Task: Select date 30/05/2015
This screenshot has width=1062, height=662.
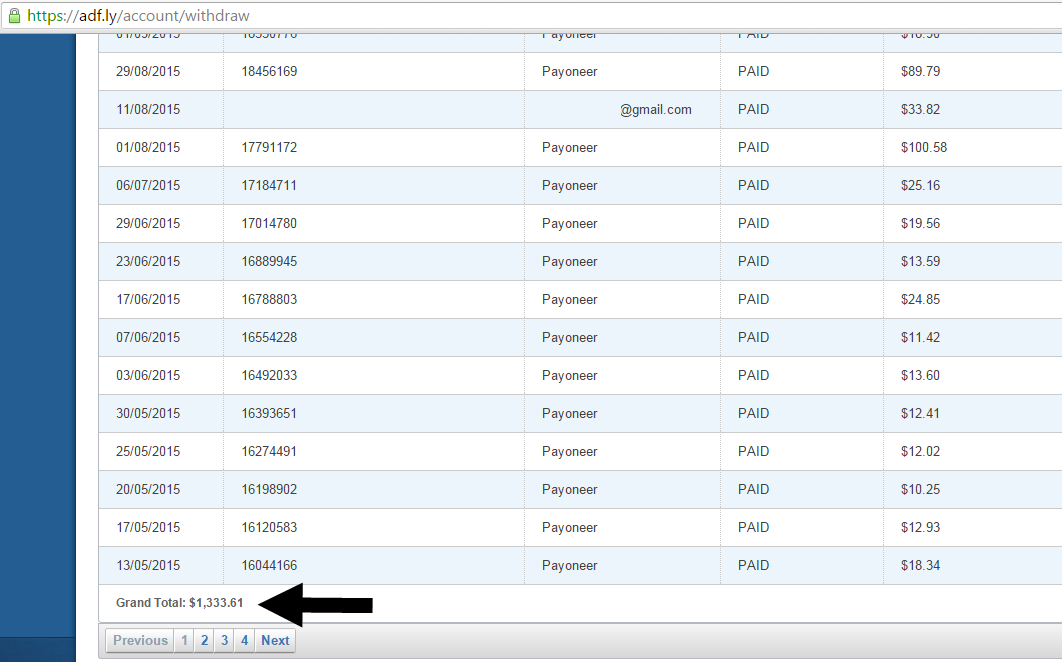Action: (x=148, y=413)
